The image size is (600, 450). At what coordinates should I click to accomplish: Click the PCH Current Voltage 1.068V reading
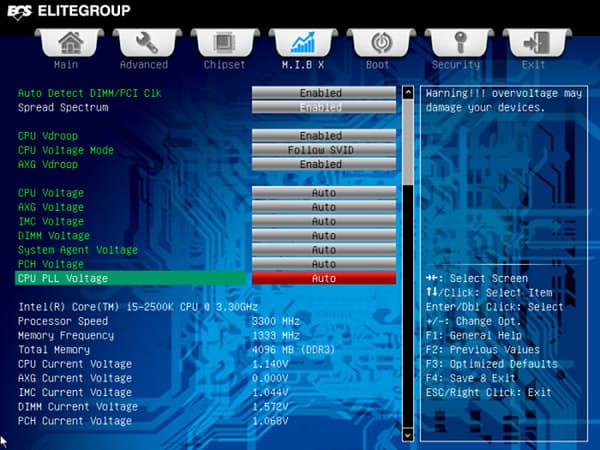[270, 421]
